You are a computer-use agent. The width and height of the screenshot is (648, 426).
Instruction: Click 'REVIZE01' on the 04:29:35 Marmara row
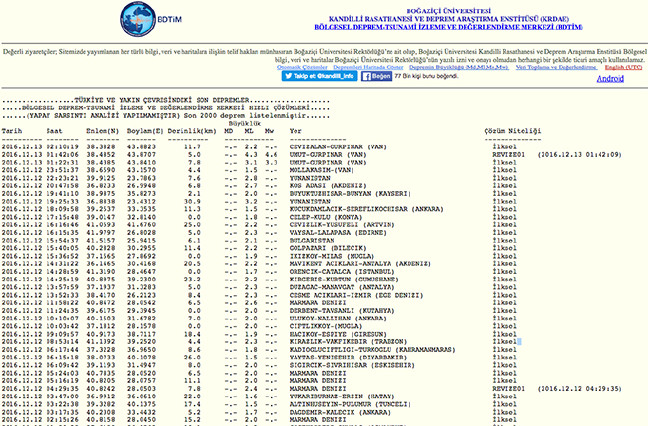pyautogui.click(x=508, y=389)
